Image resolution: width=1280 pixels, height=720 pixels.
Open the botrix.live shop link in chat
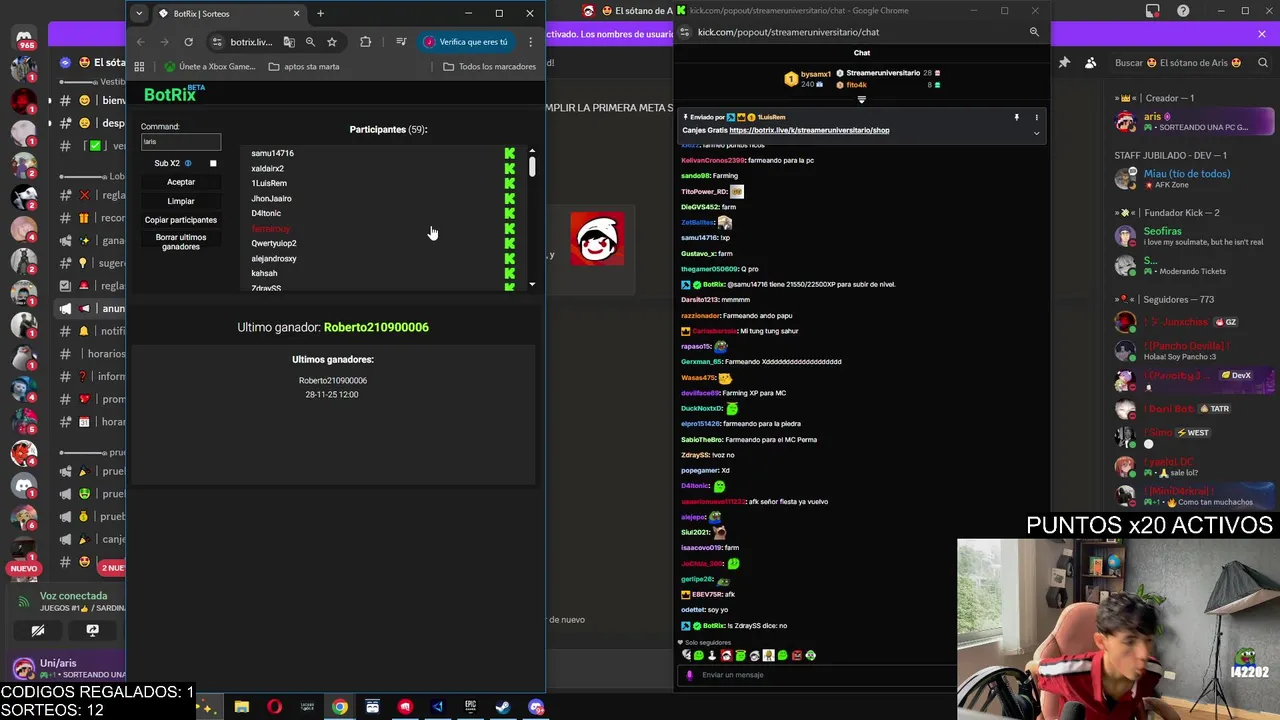tap(809, 130)
